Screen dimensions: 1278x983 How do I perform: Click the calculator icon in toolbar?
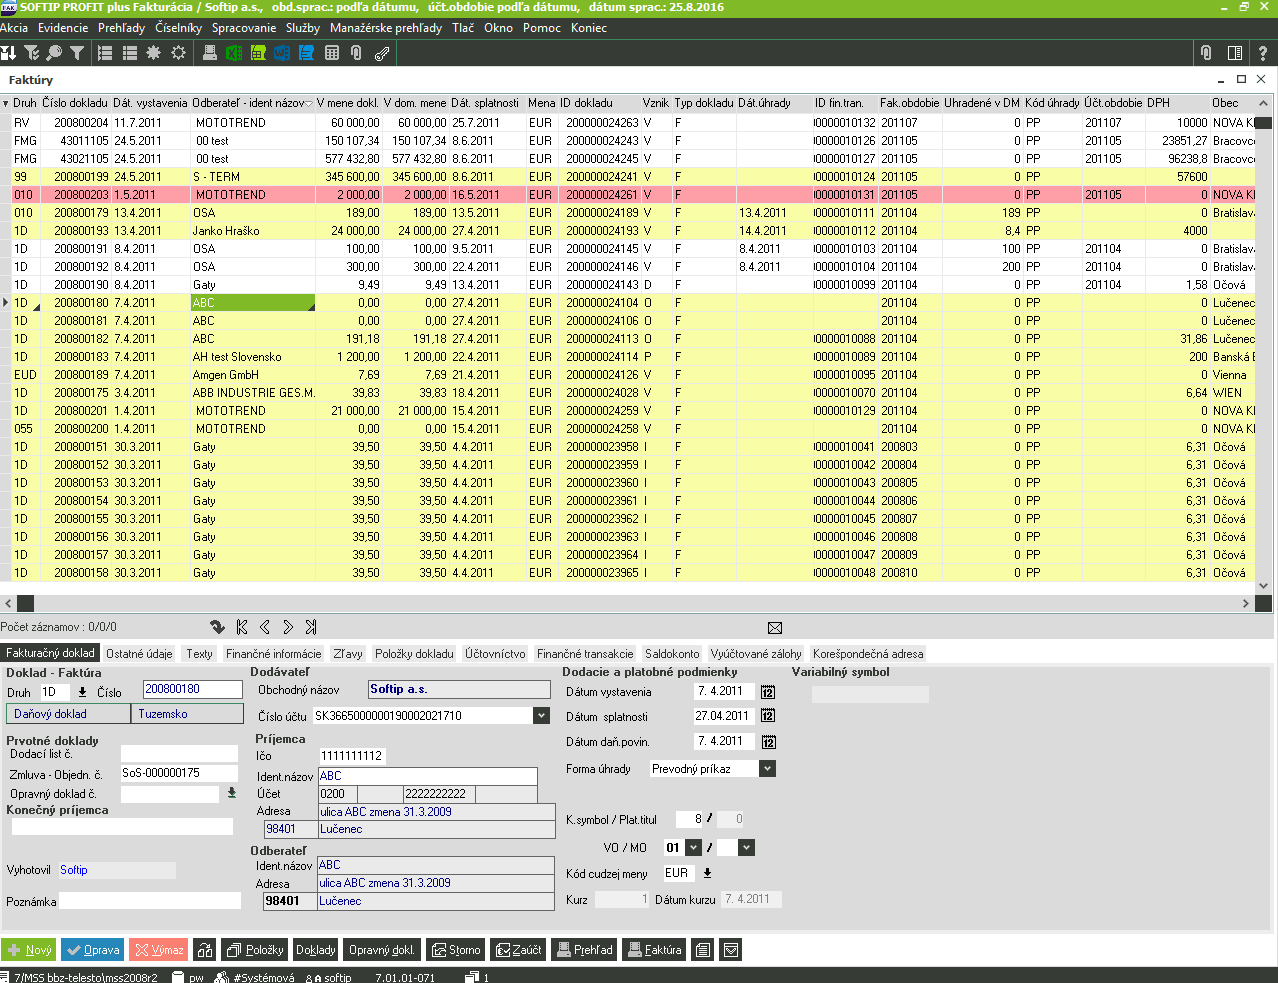[332, 53]
